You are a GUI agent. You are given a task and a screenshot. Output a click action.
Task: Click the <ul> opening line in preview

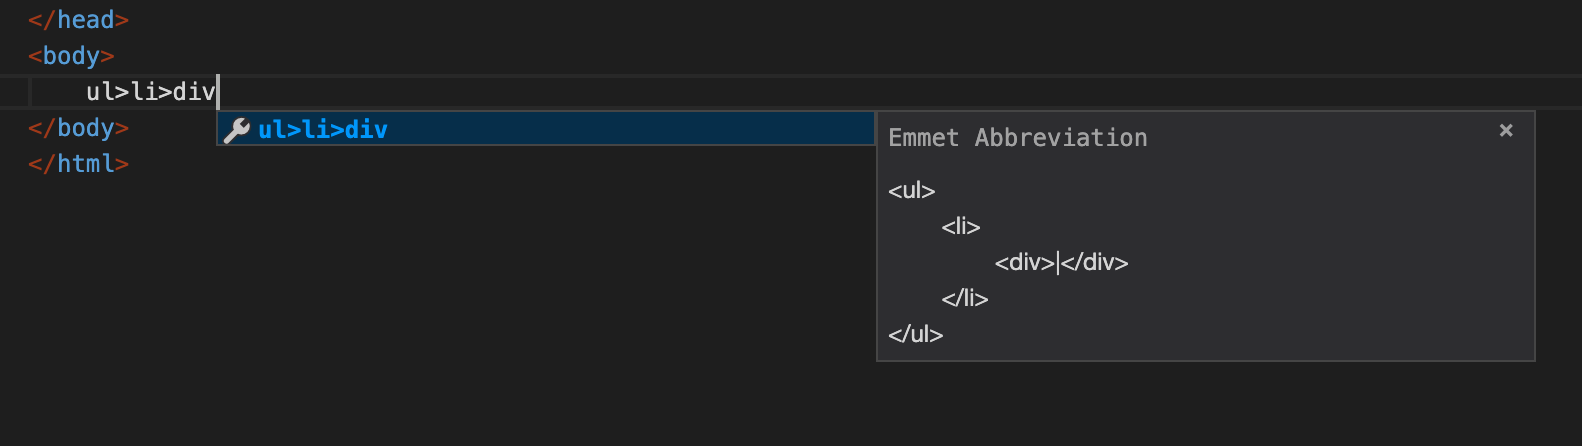coord(912,190)
